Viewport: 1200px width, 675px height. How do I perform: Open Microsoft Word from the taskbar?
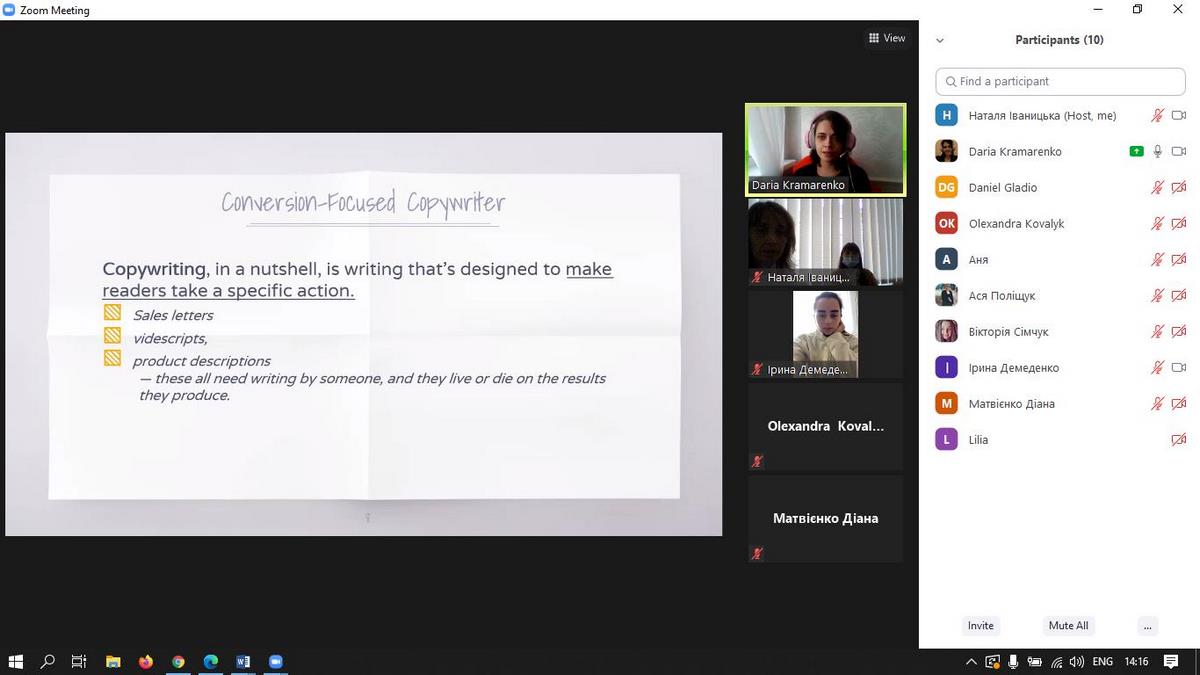coord(243,662)
